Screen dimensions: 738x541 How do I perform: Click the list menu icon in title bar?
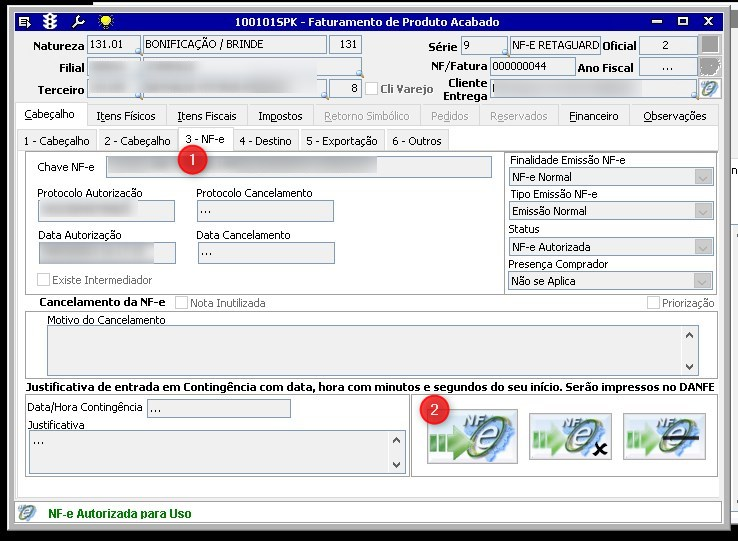(x=24, y=22)
